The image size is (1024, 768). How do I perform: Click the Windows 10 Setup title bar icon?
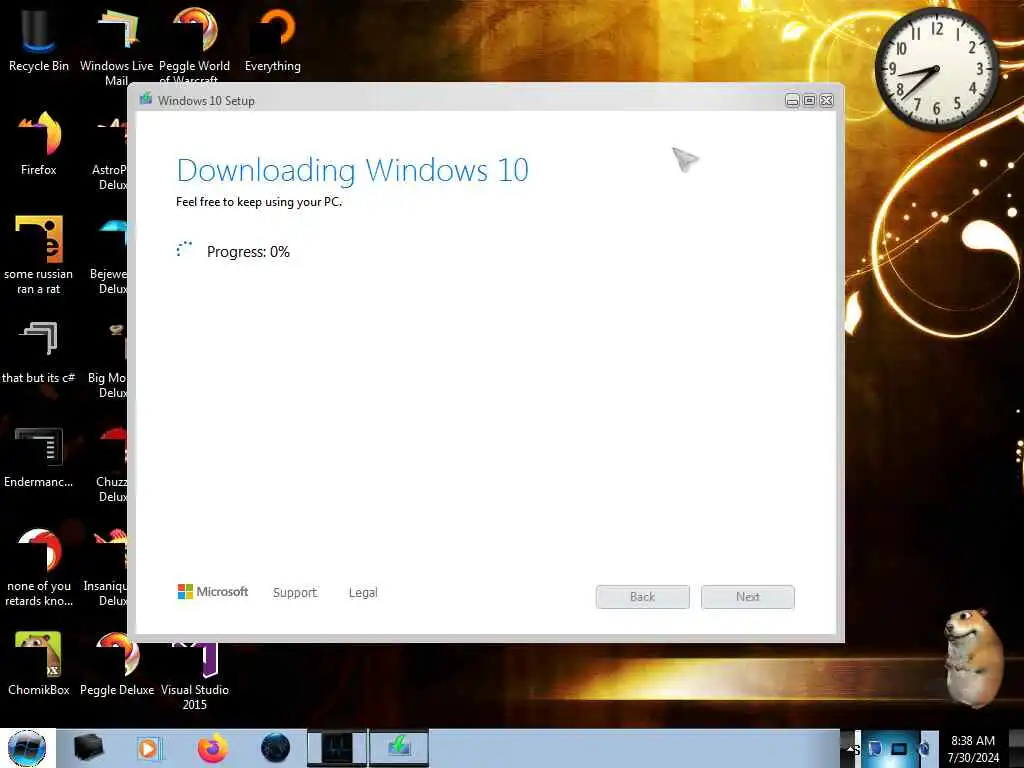[146, 99]
